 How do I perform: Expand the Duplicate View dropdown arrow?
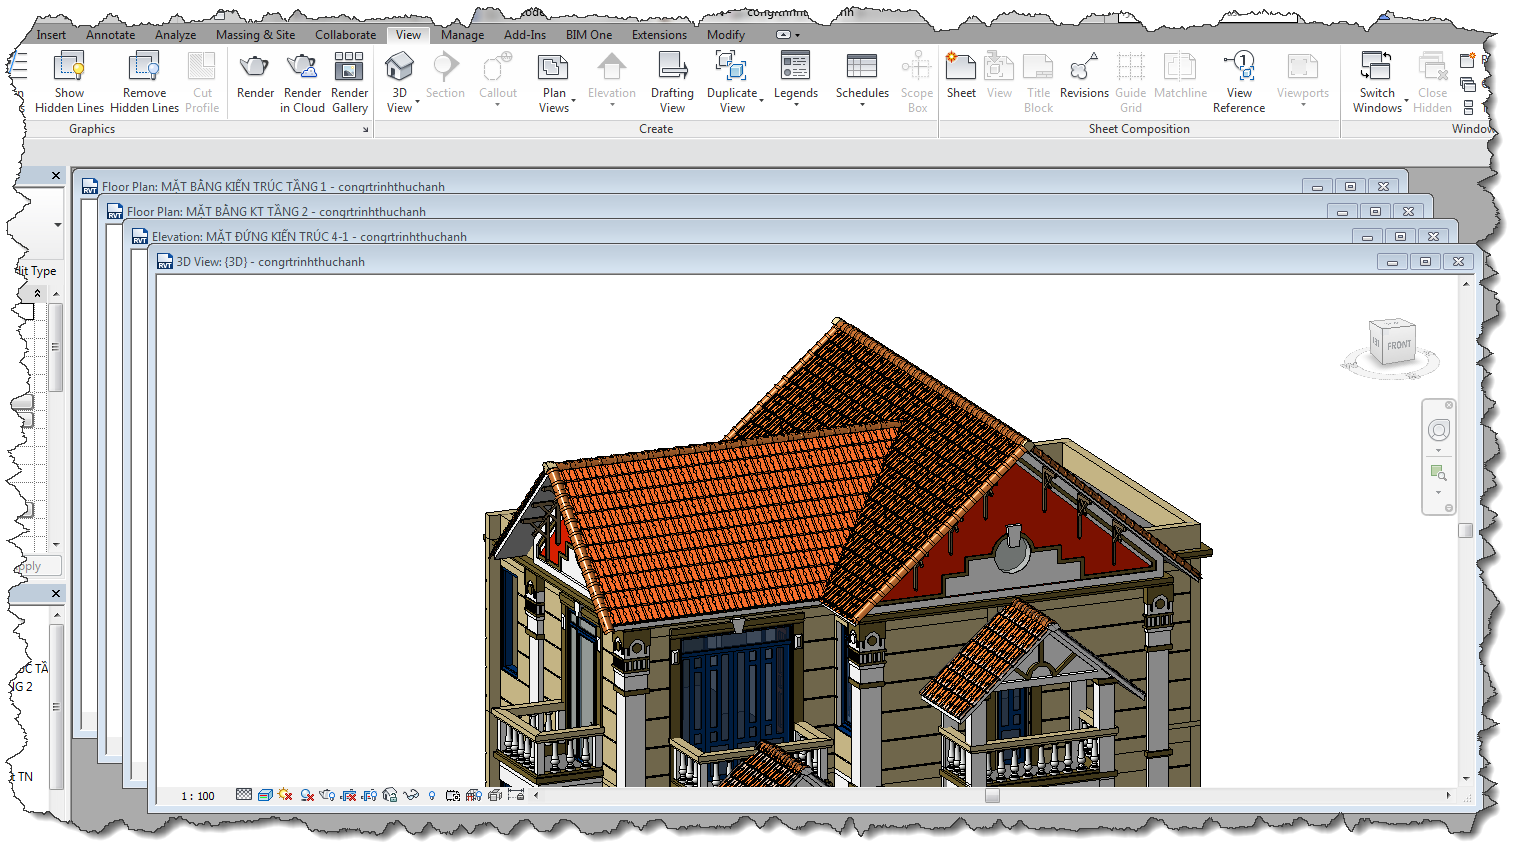[761, 101]
